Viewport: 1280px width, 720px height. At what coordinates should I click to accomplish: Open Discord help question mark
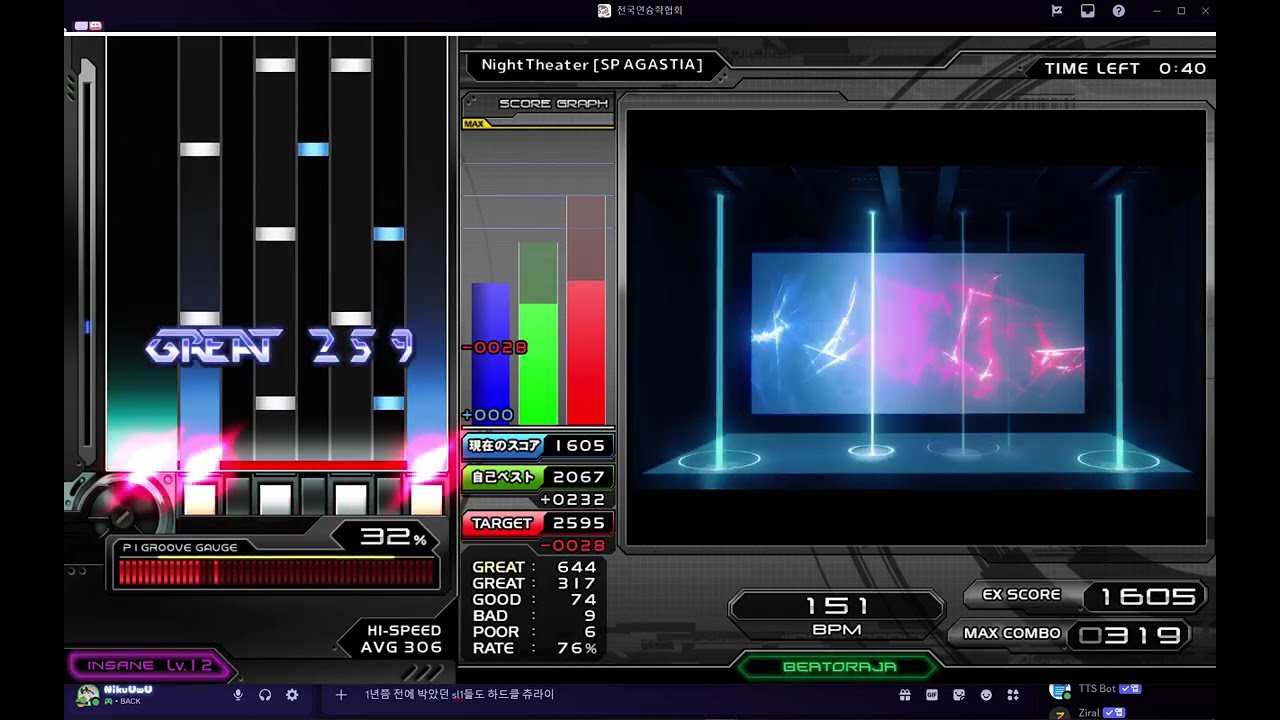pyautogui.click(x=1119, y=11)
